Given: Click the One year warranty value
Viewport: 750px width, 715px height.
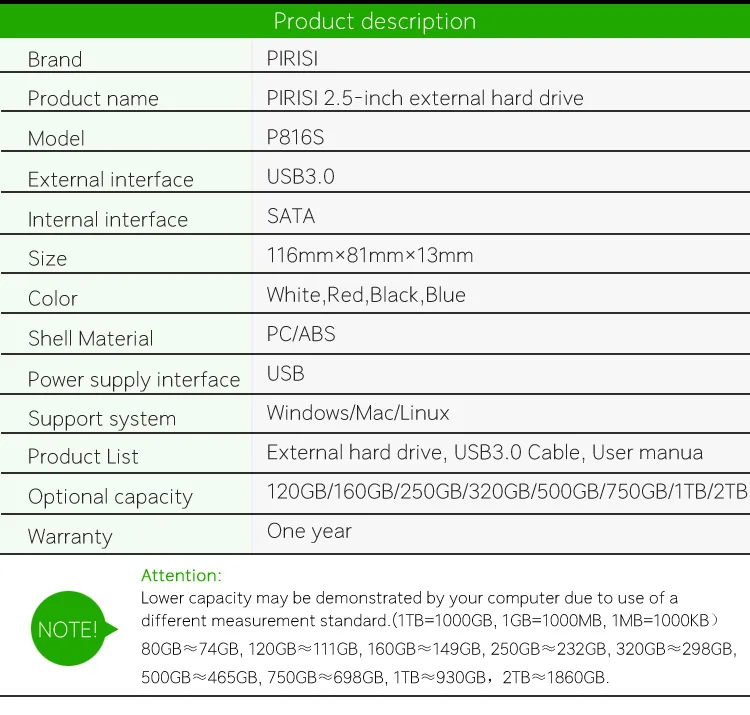Looking at the screenshot, I should [309, 531].
